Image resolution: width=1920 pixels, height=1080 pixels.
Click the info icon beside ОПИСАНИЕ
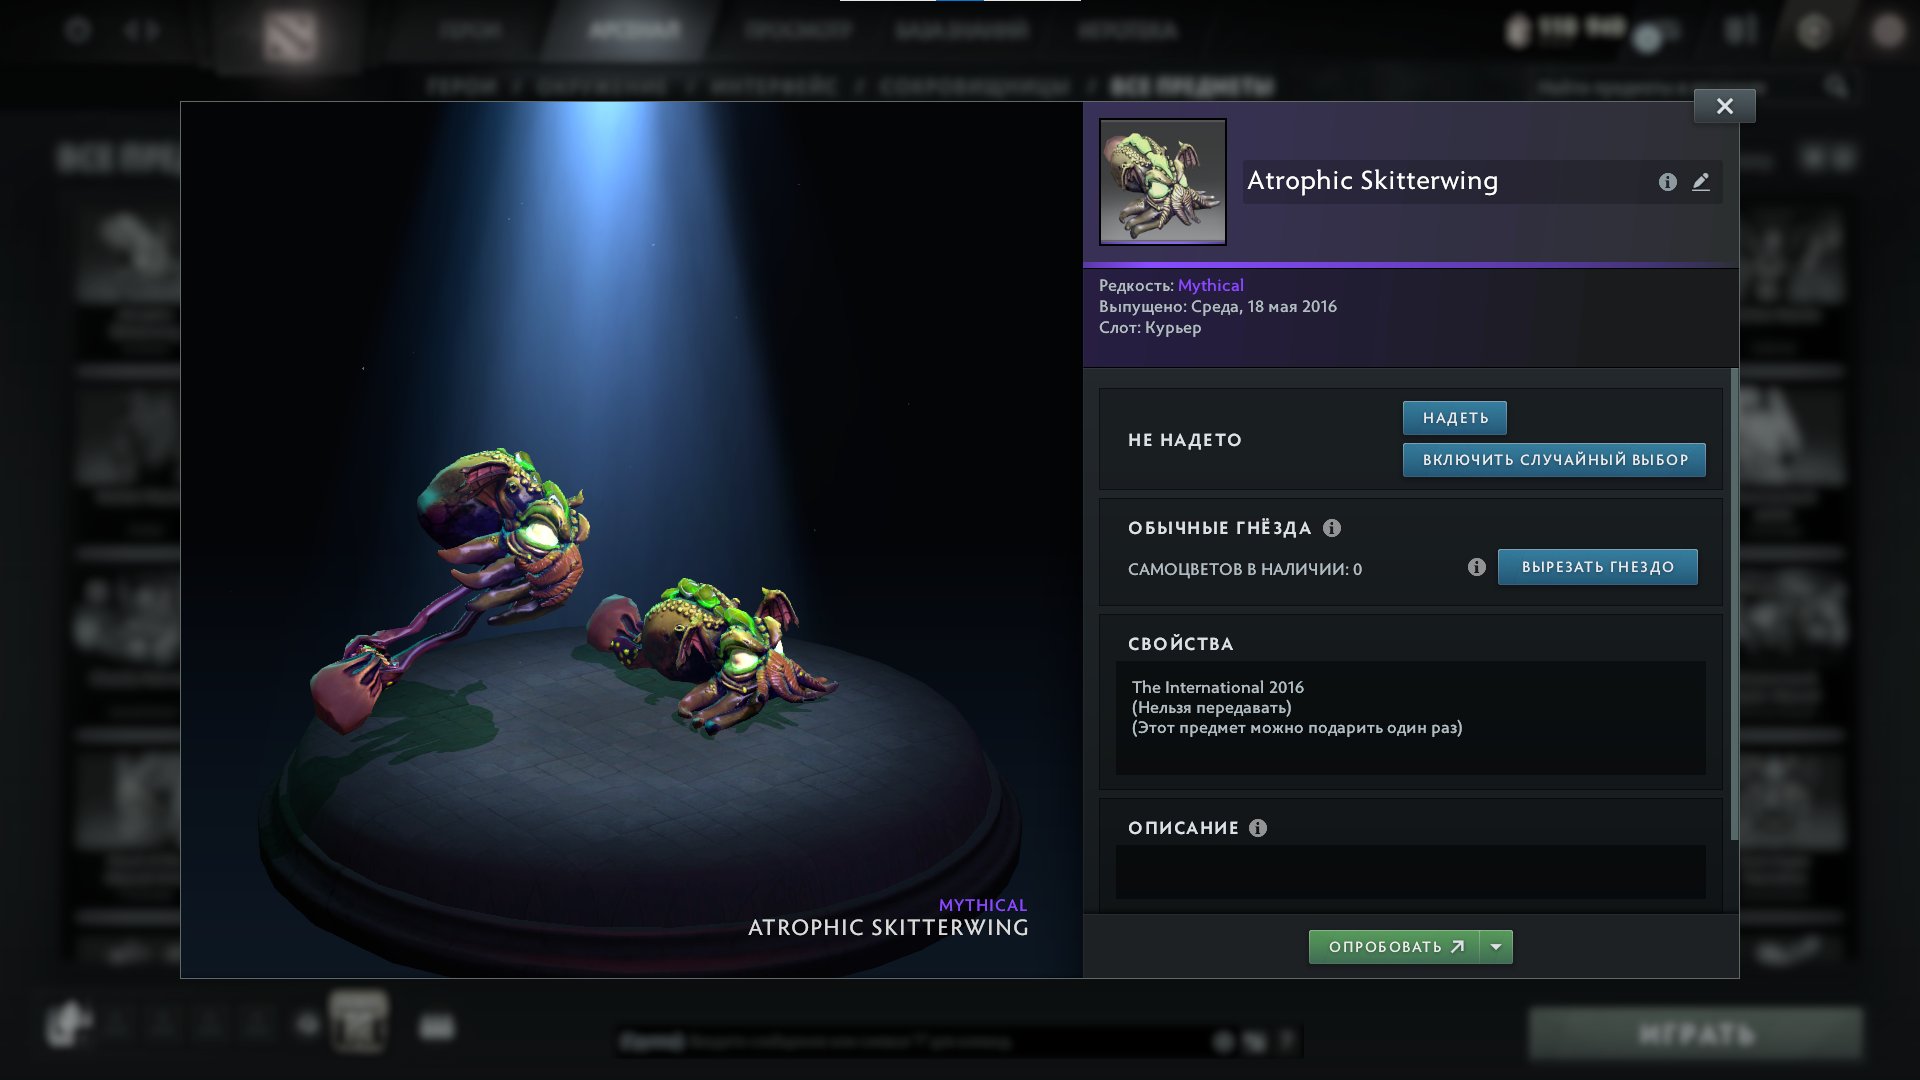tap(1258, 828)
